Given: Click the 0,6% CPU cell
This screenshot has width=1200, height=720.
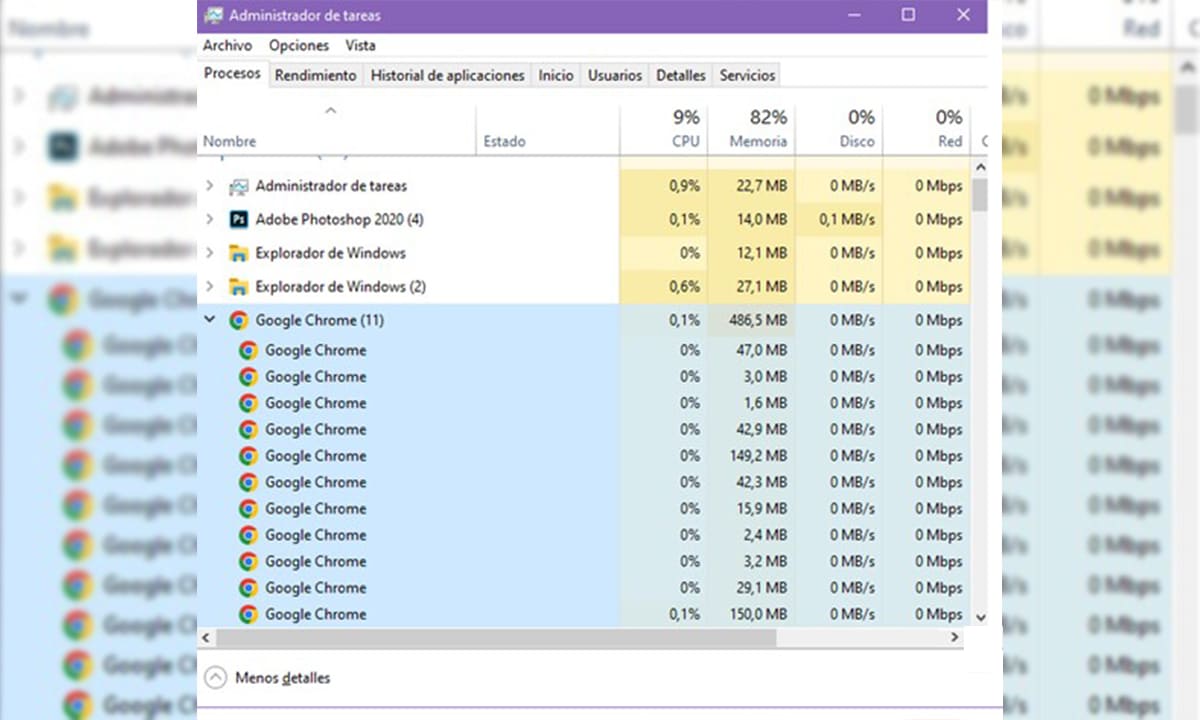Looking at the screenshot, I should point(664,287).
